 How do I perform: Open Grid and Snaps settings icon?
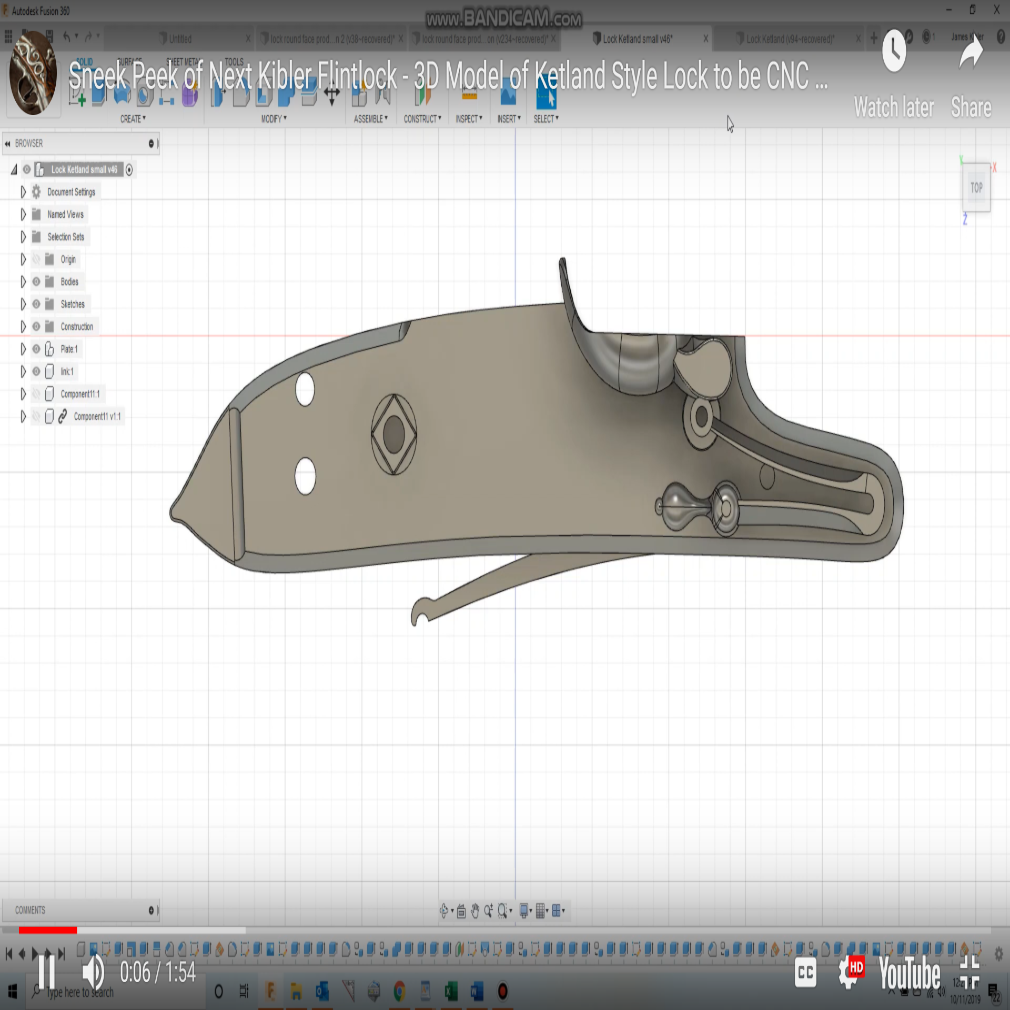coord(541,911)
